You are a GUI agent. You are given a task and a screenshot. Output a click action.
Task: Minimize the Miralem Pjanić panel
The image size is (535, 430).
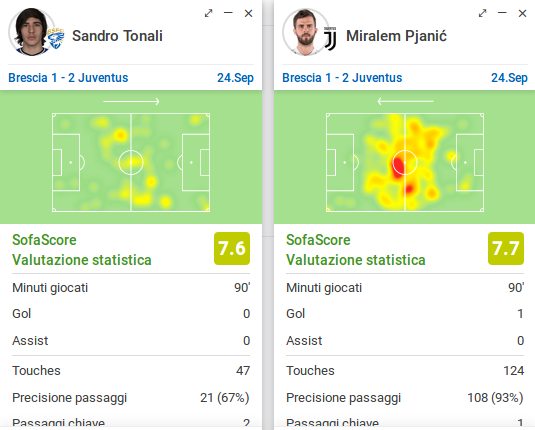click(x=502, y=13)
